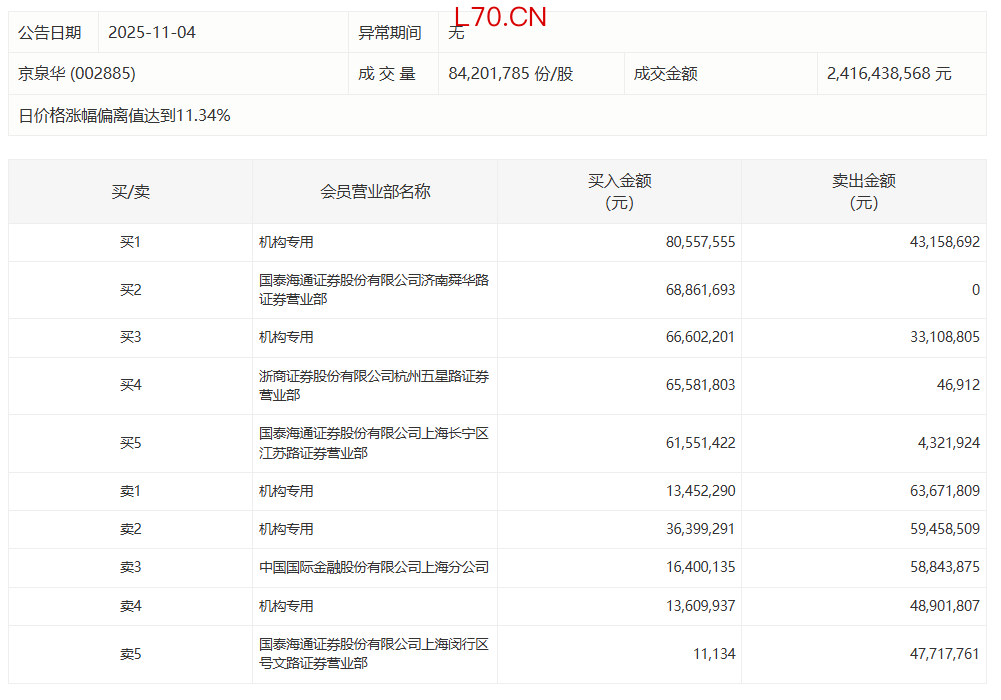
Task: Click the turnover amount 2,416,438,568 元
Action: click(889, 74)
